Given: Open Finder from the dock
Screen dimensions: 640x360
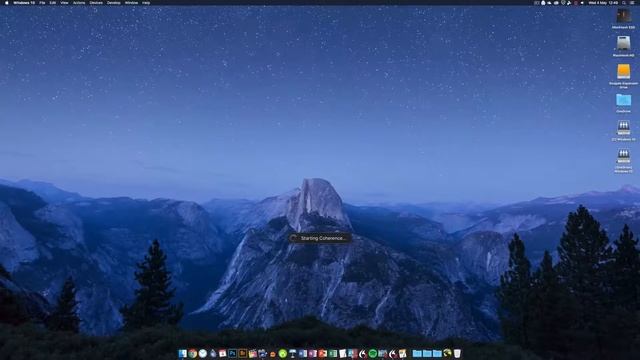Looking at the screenshot, I should (x=182, y=353).
